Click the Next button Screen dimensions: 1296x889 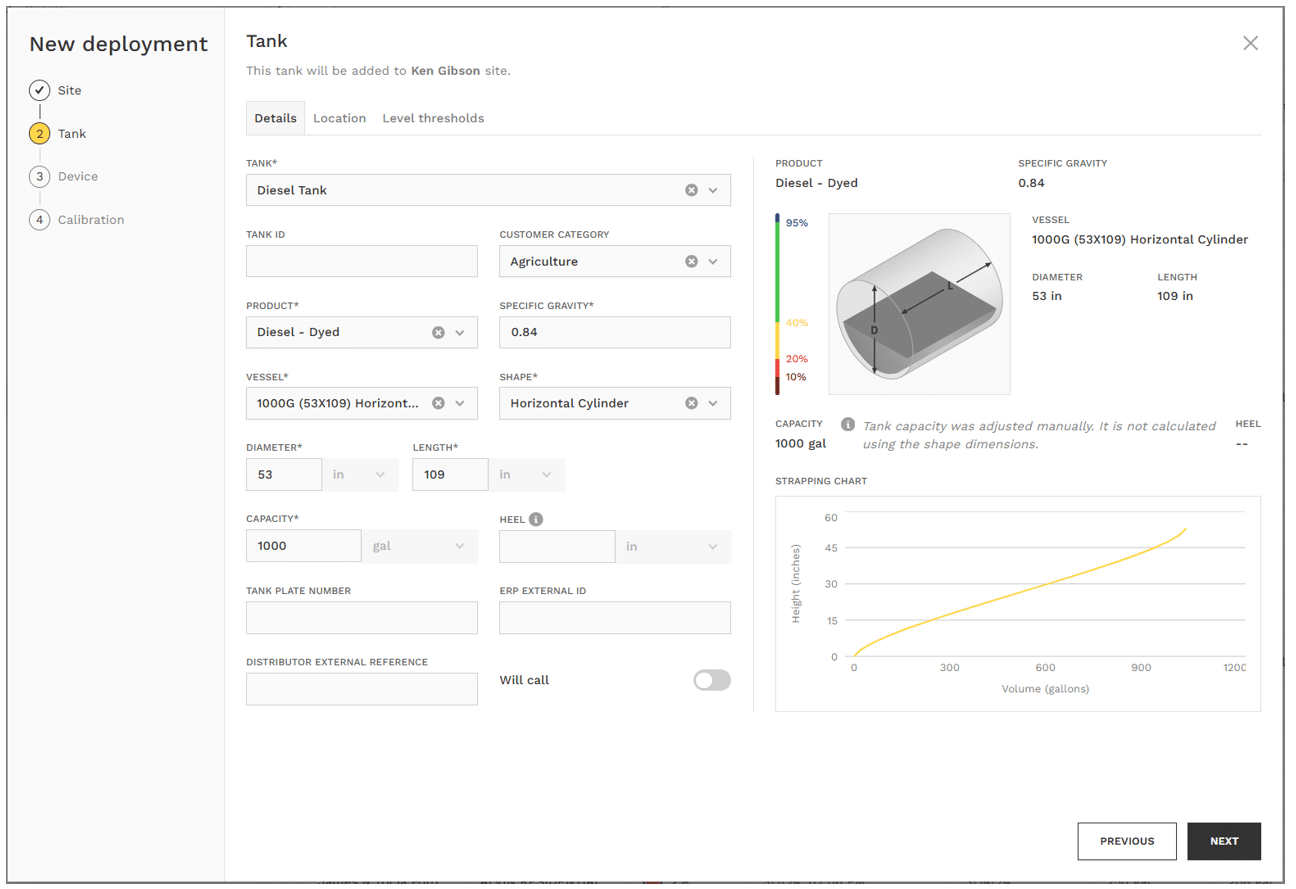(1224, 841)
